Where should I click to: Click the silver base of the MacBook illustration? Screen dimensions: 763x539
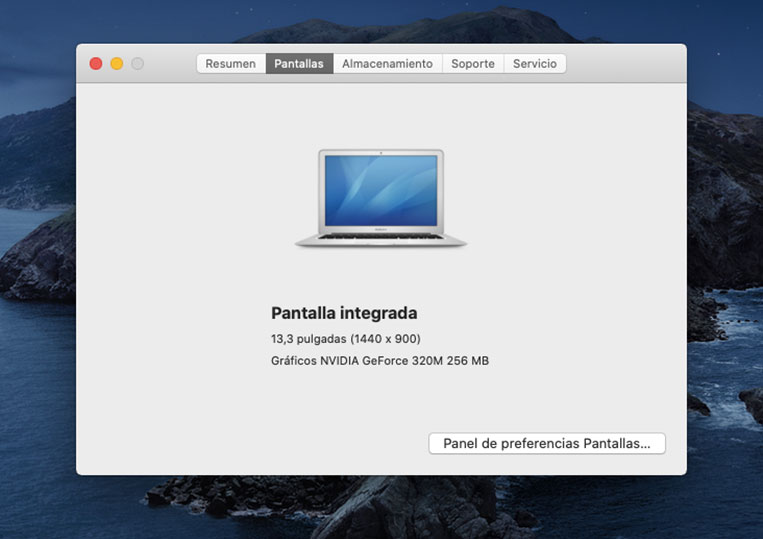pyautogui.click(x=381, y=239)
